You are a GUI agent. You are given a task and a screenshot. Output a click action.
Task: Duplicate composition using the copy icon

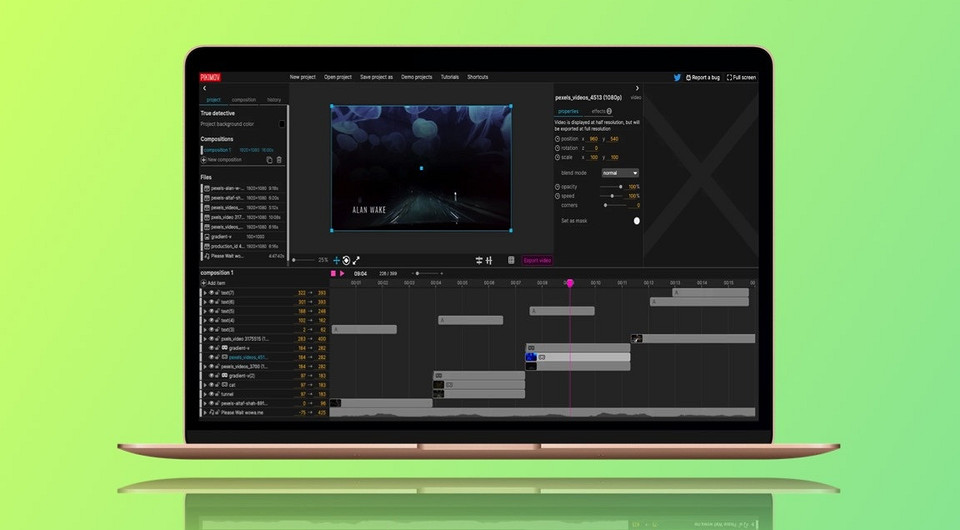pos(269,160)
